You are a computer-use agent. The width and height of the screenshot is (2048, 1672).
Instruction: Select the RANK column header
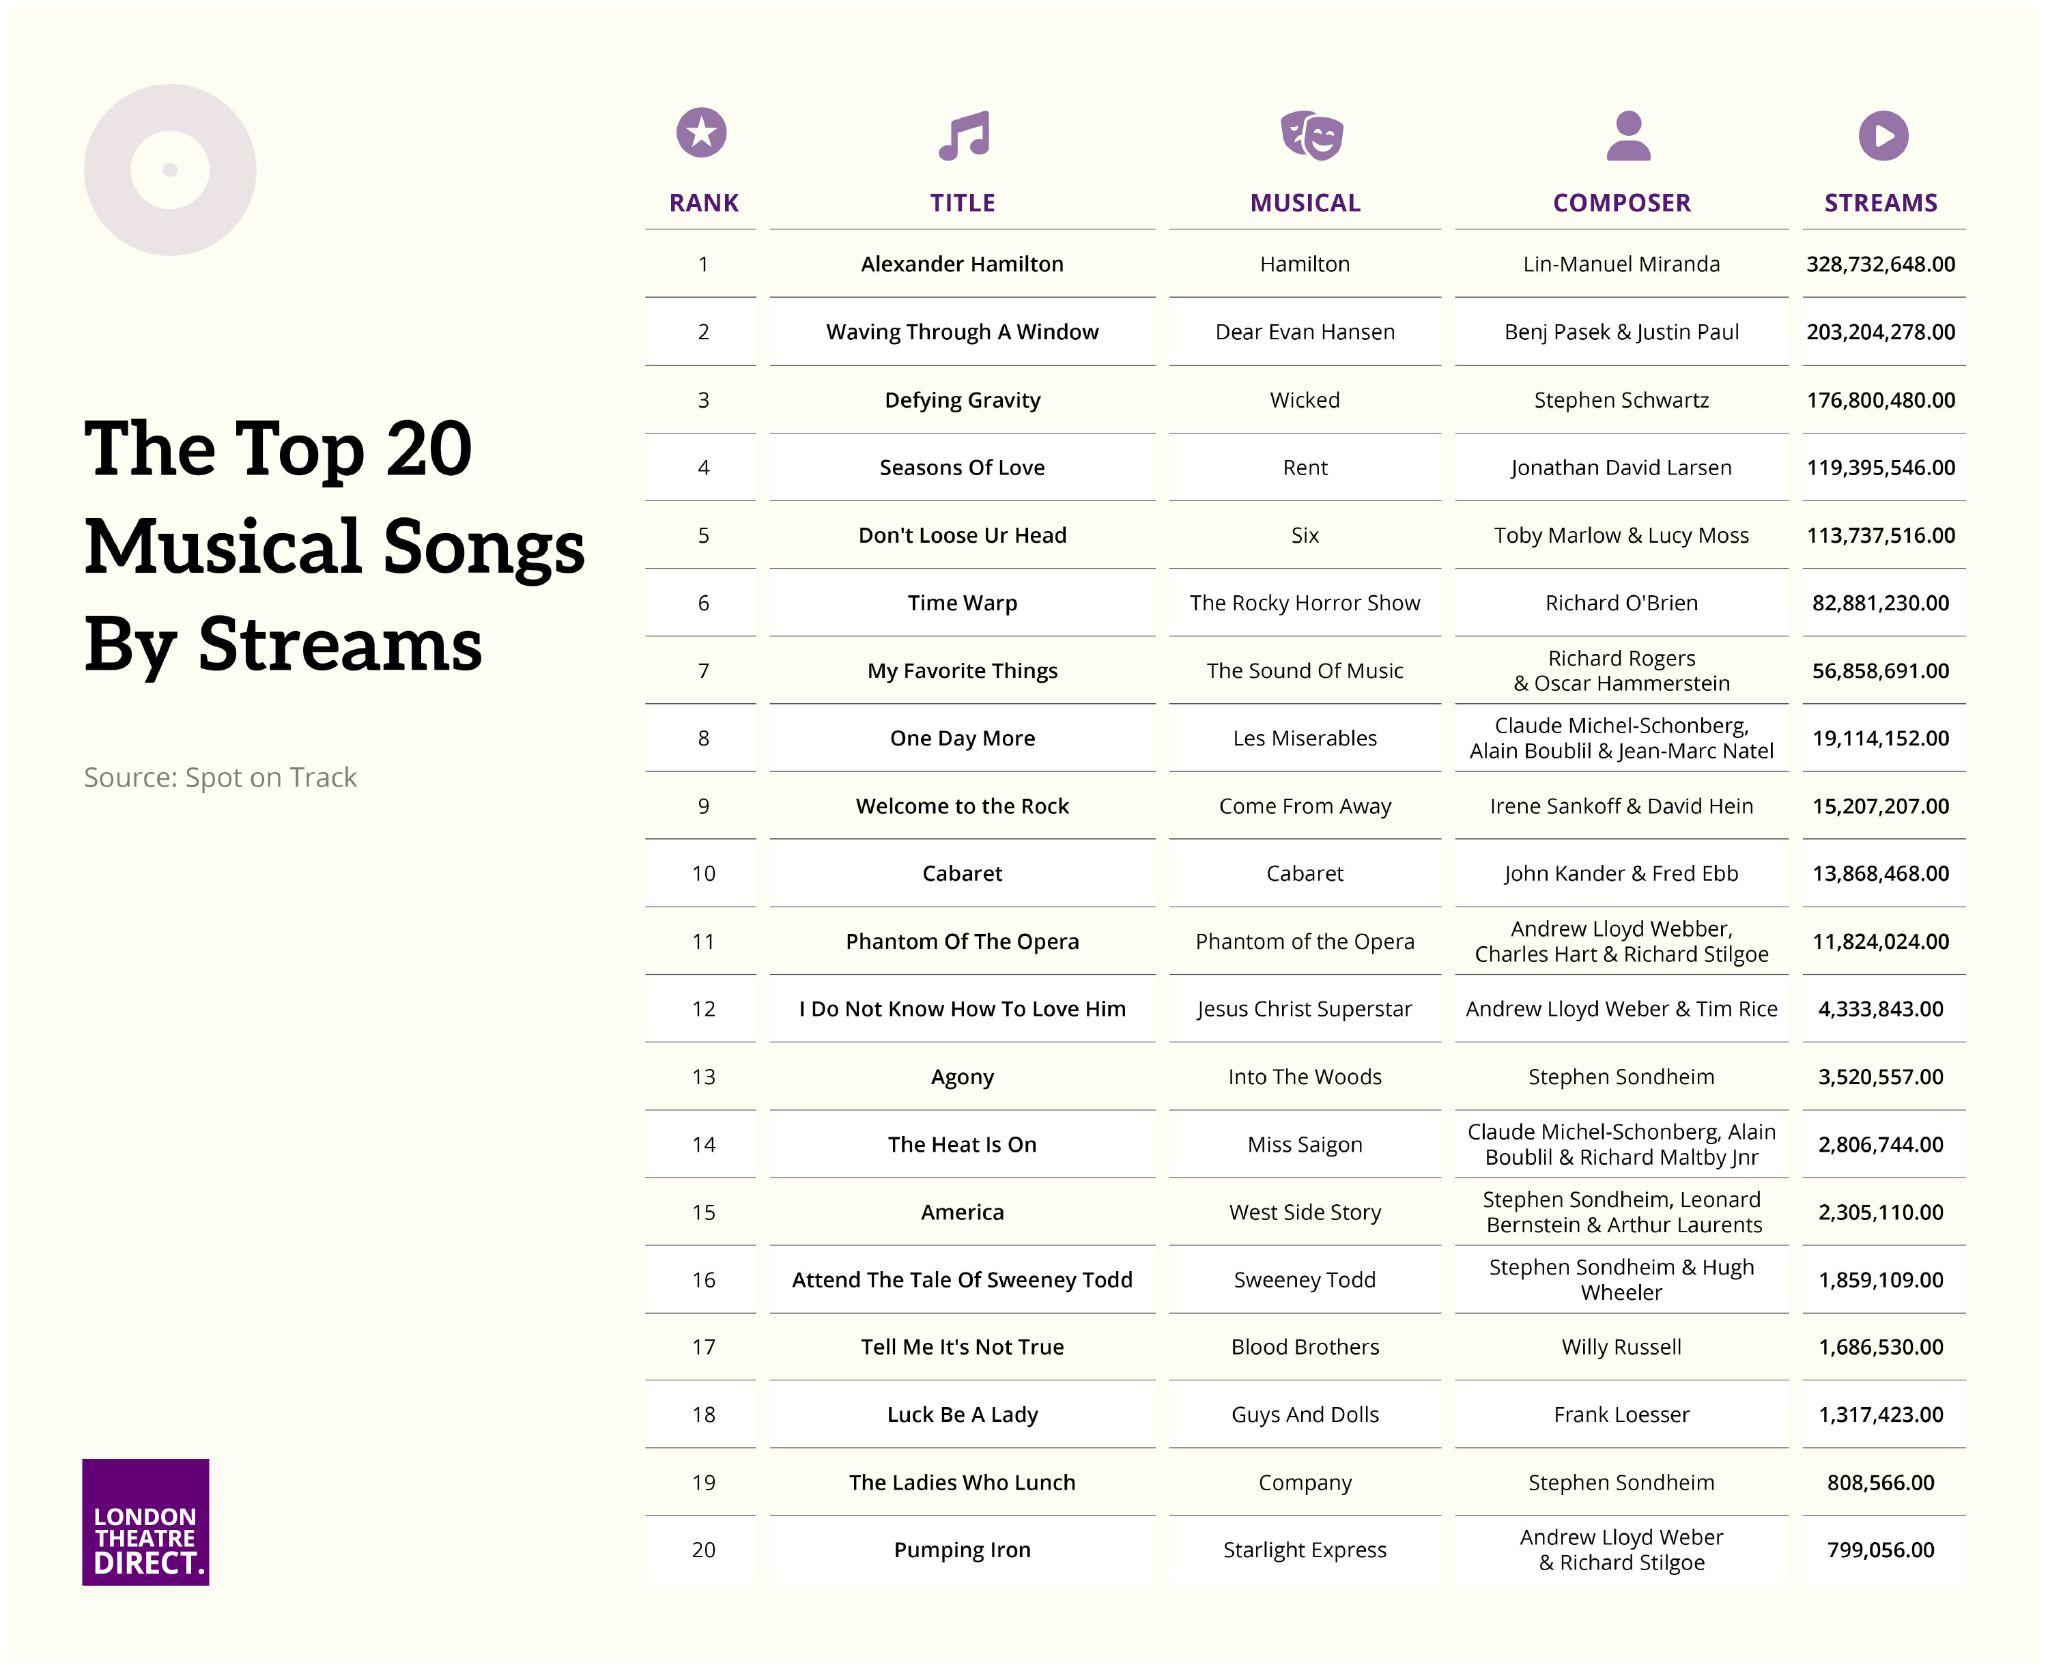(704, 203)
